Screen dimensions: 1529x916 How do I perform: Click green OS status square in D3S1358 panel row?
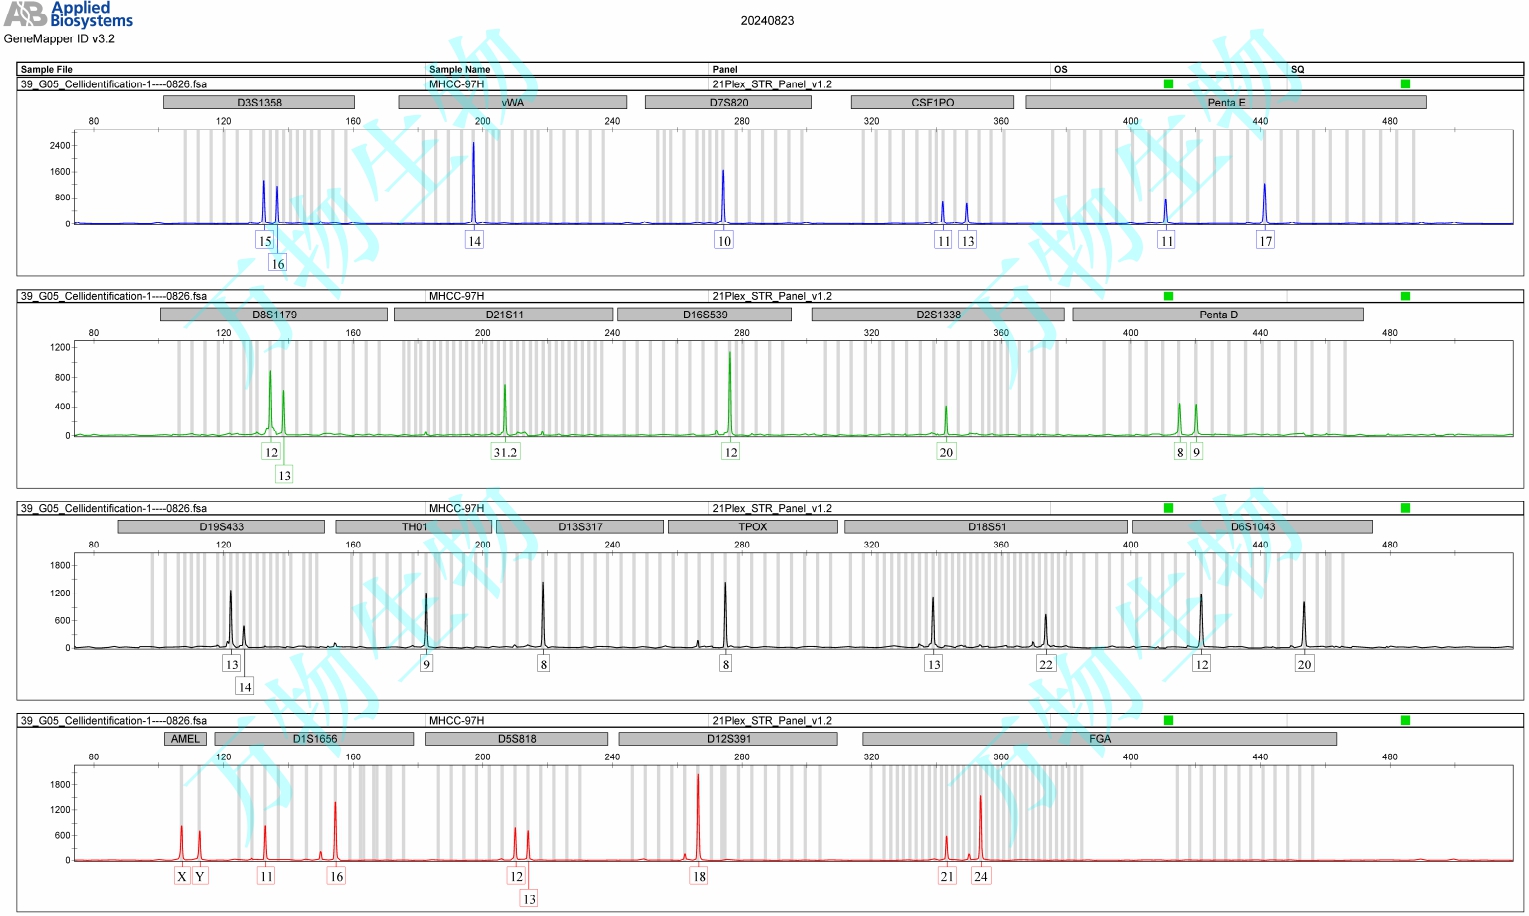(x=1168, y=84)
